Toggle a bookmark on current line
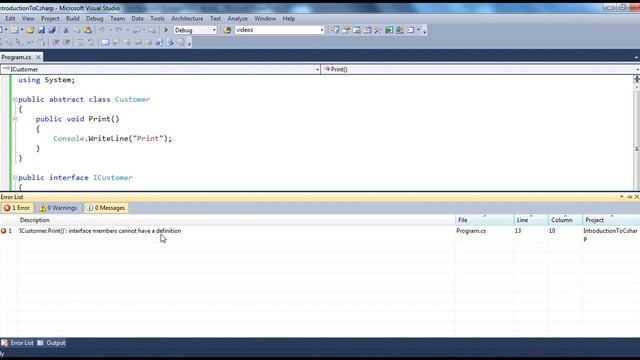Viewport: 640px width, 360px height. pyautogui.click(x=105, y=42)
